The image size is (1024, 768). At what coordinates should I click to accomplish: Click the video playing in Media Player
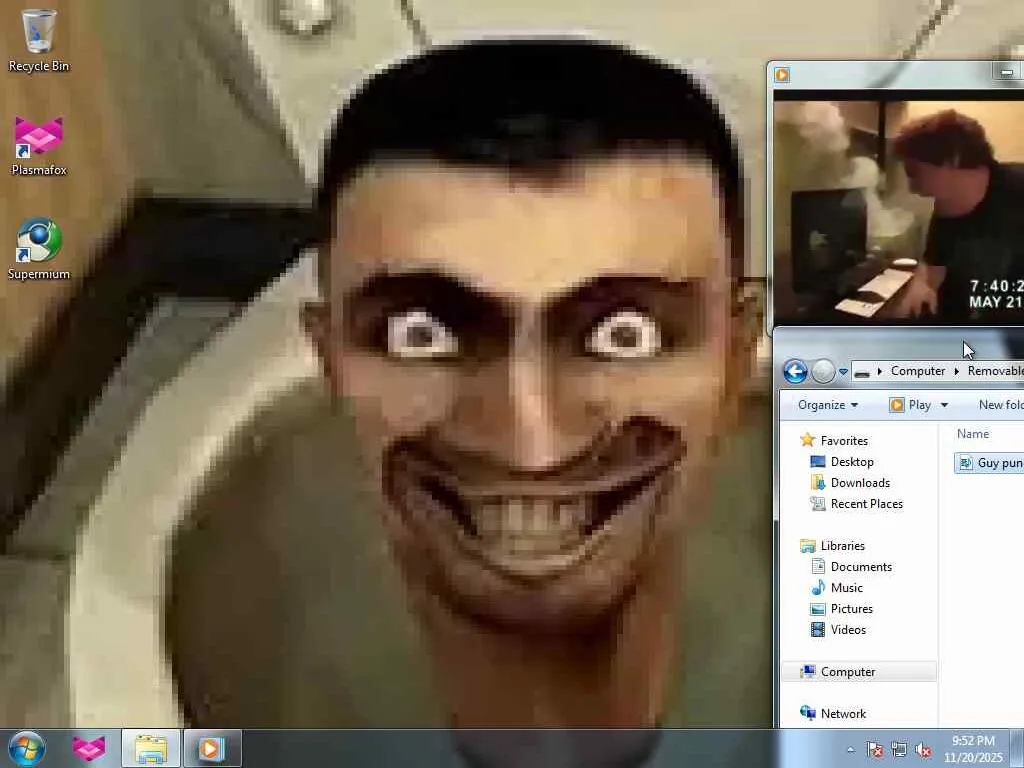899,206
